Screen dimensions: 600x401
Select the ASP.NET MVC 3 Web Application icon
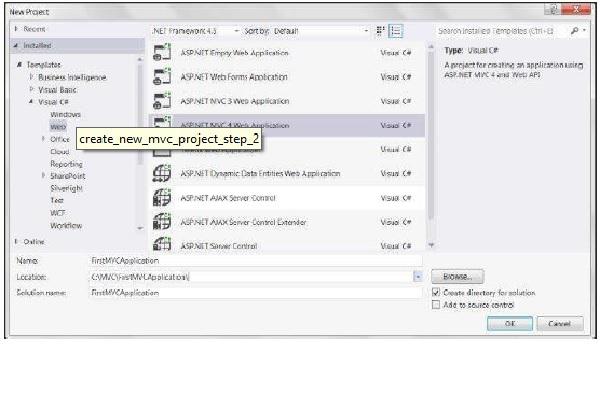[163, 101]
